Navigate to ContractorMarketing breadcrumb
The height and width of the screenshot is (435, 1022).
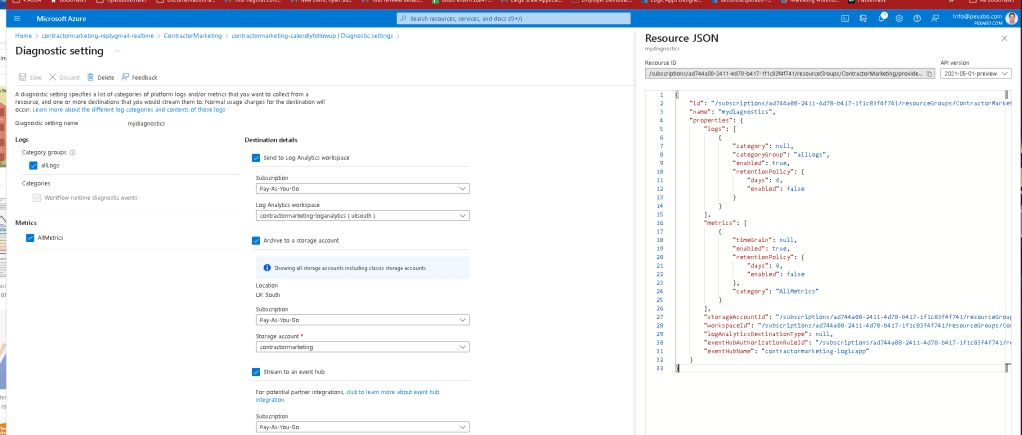coord(192,36)
